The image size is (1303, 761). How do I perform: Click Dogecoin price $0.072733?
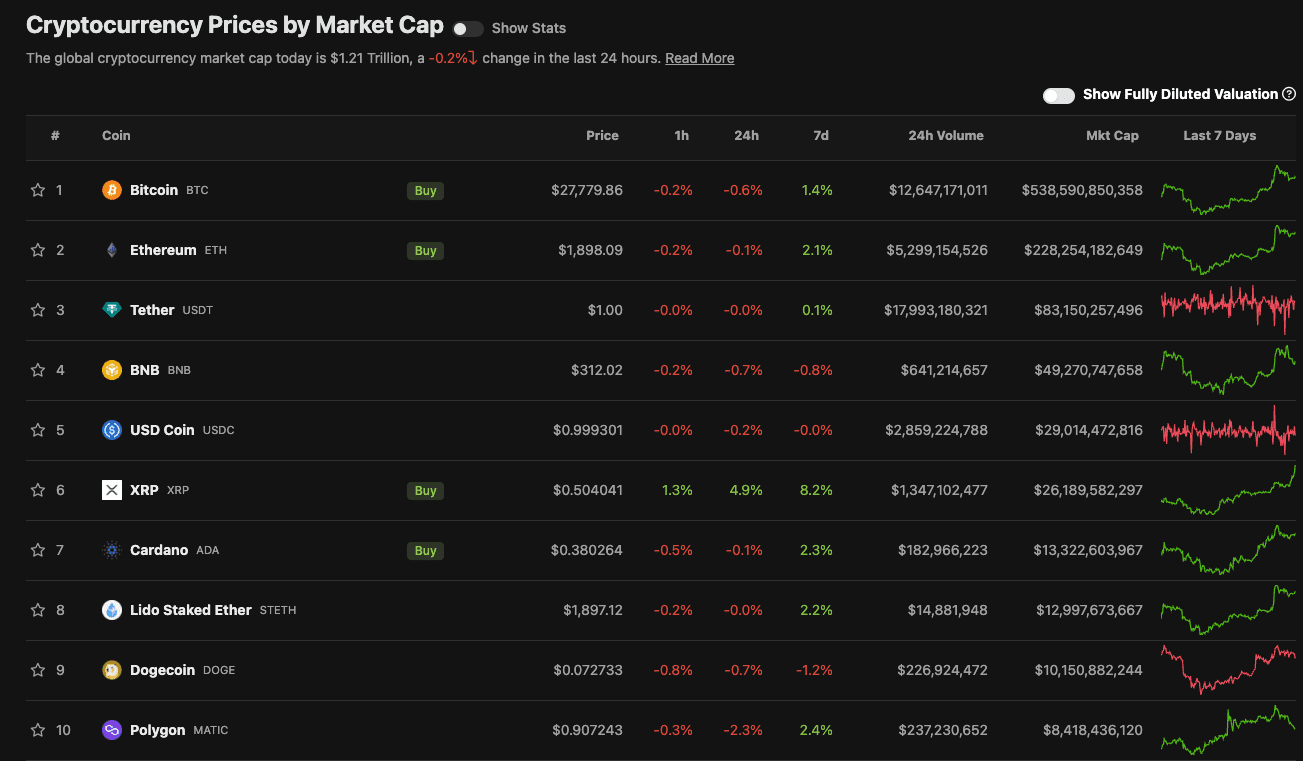point(588,670)
